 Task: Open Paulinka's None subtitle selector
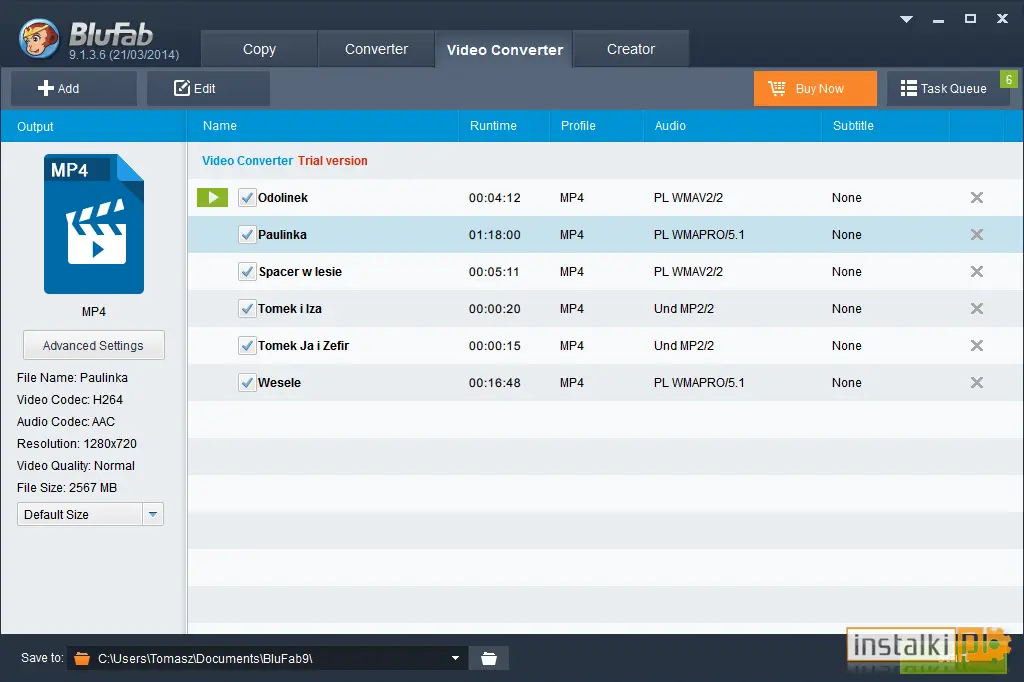[x=846, y=235]
